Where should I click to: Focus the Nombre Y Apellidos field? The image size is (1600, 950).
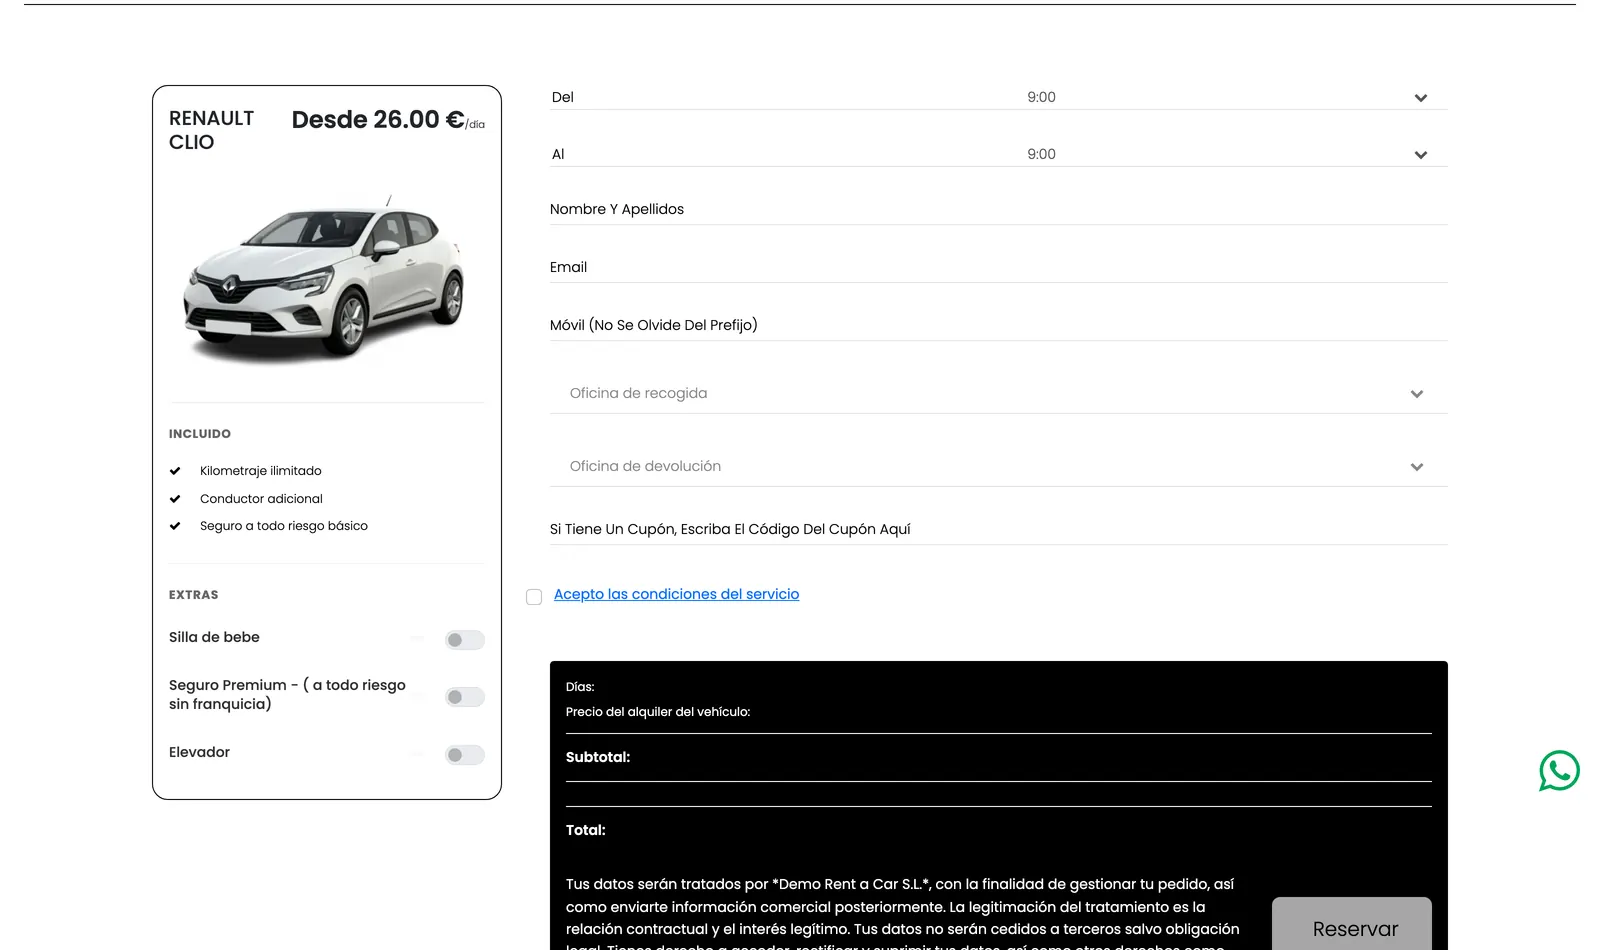coord(999,209)
